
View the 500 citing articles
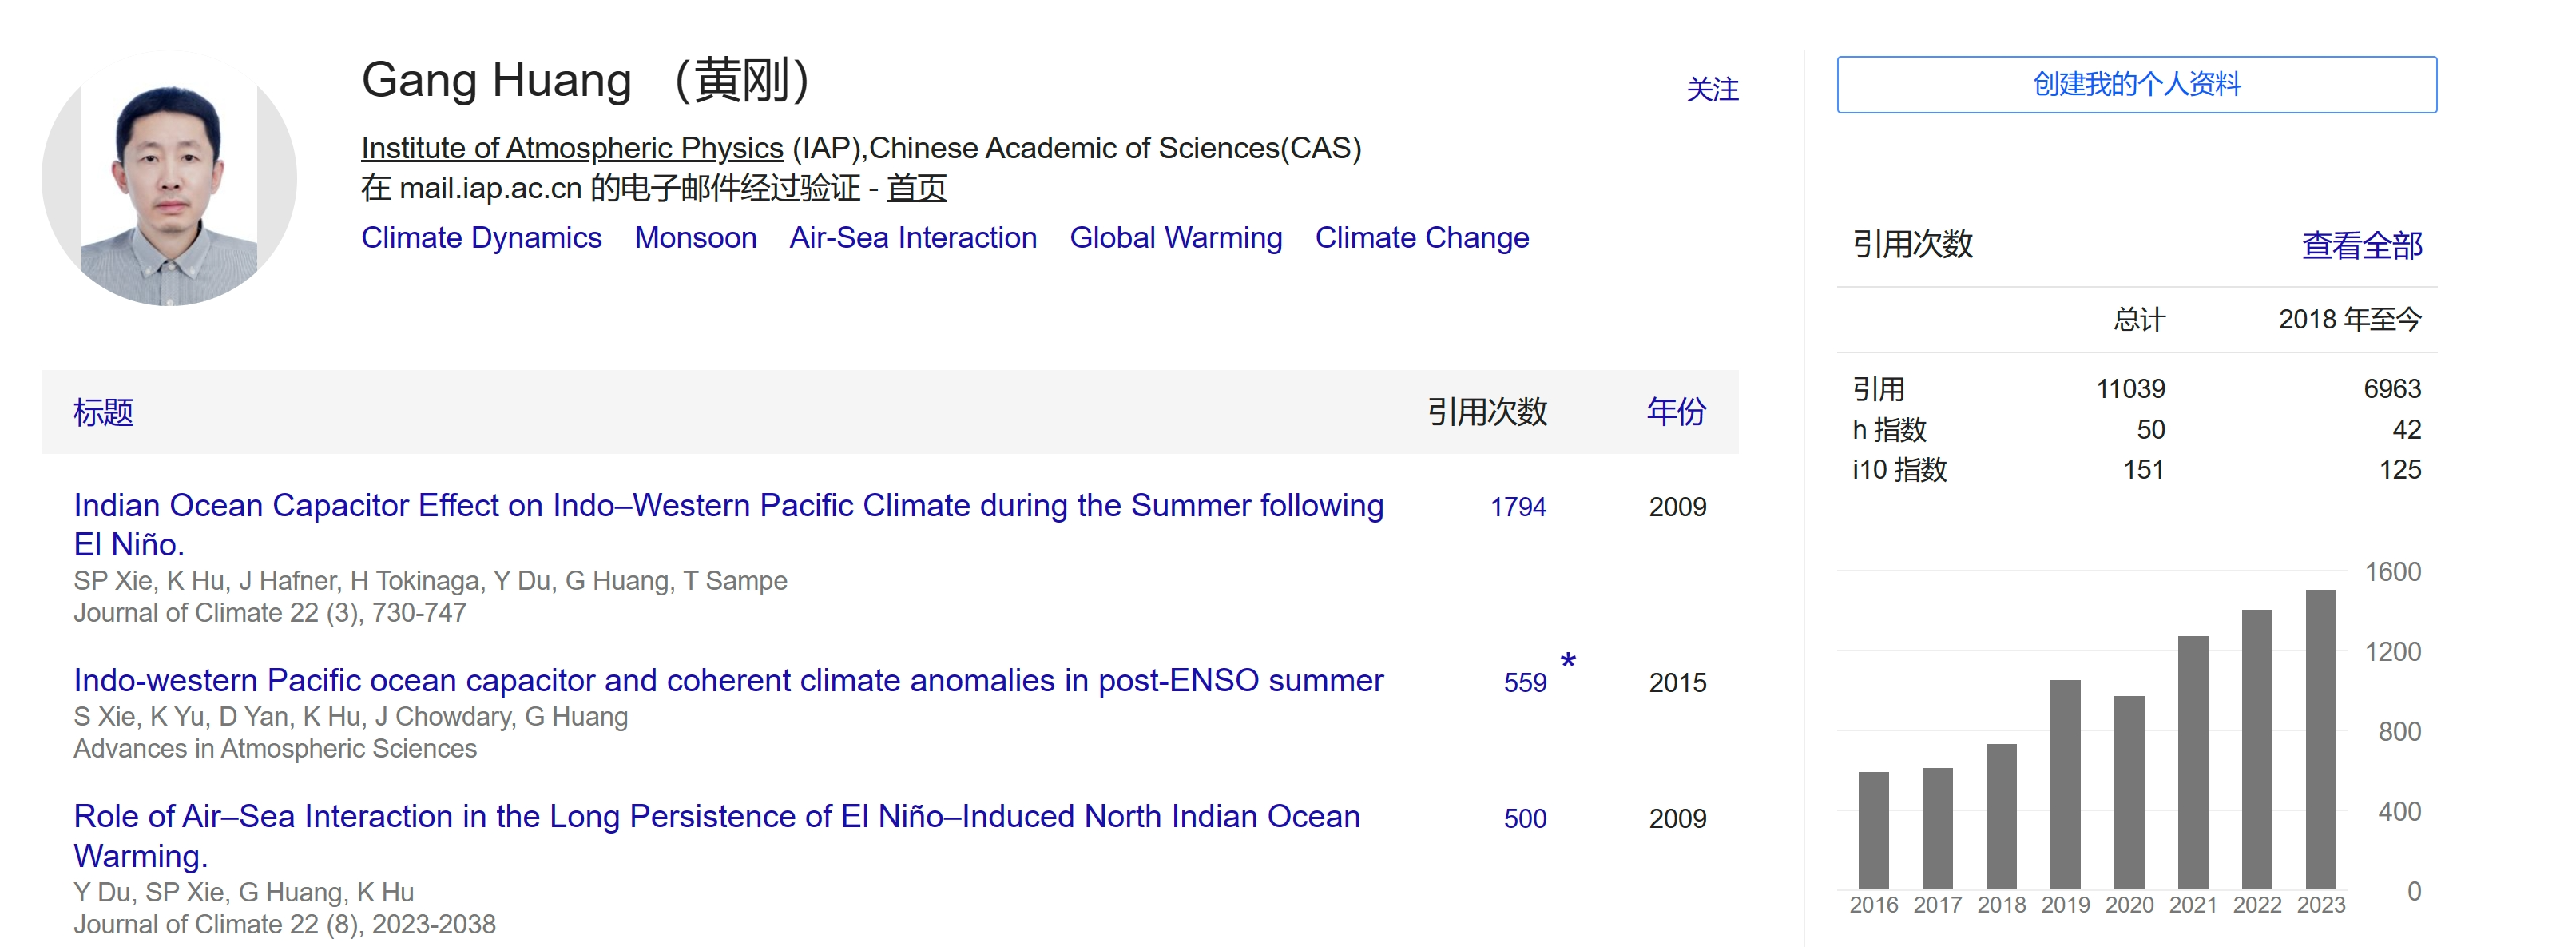coord(1525,819)
